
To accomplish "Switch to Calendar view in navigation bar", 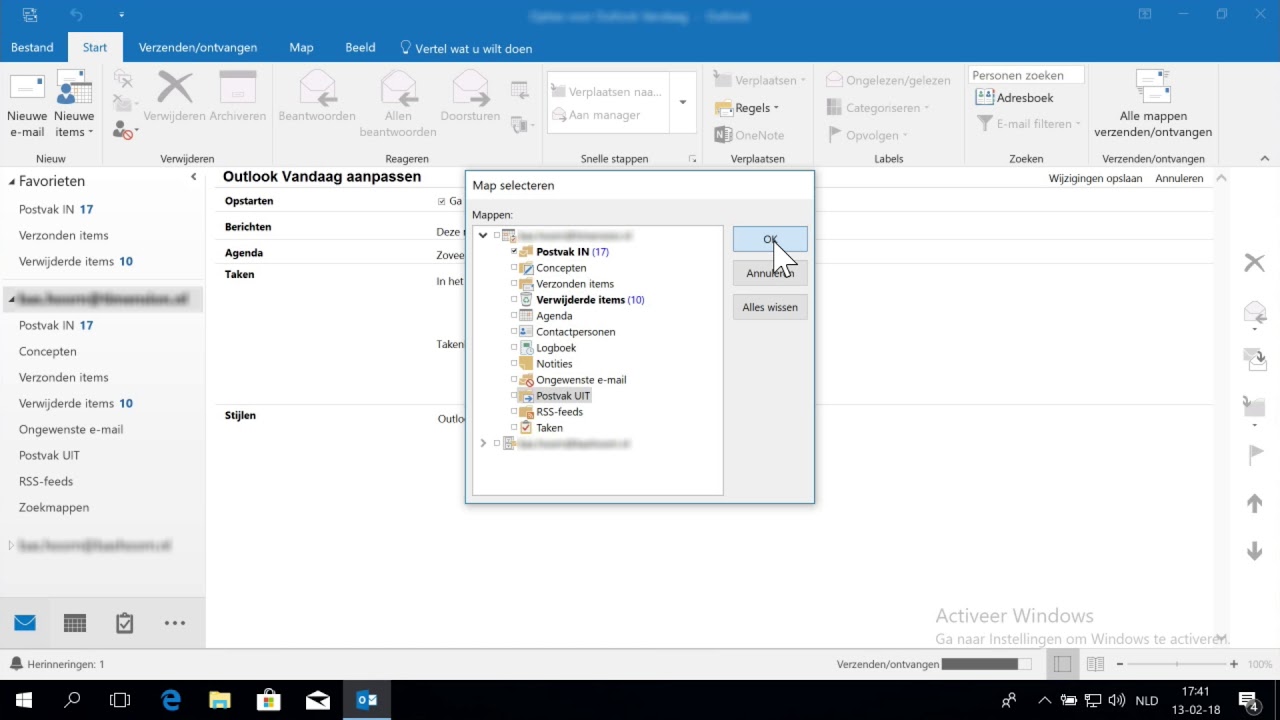I will pos(75,623).
